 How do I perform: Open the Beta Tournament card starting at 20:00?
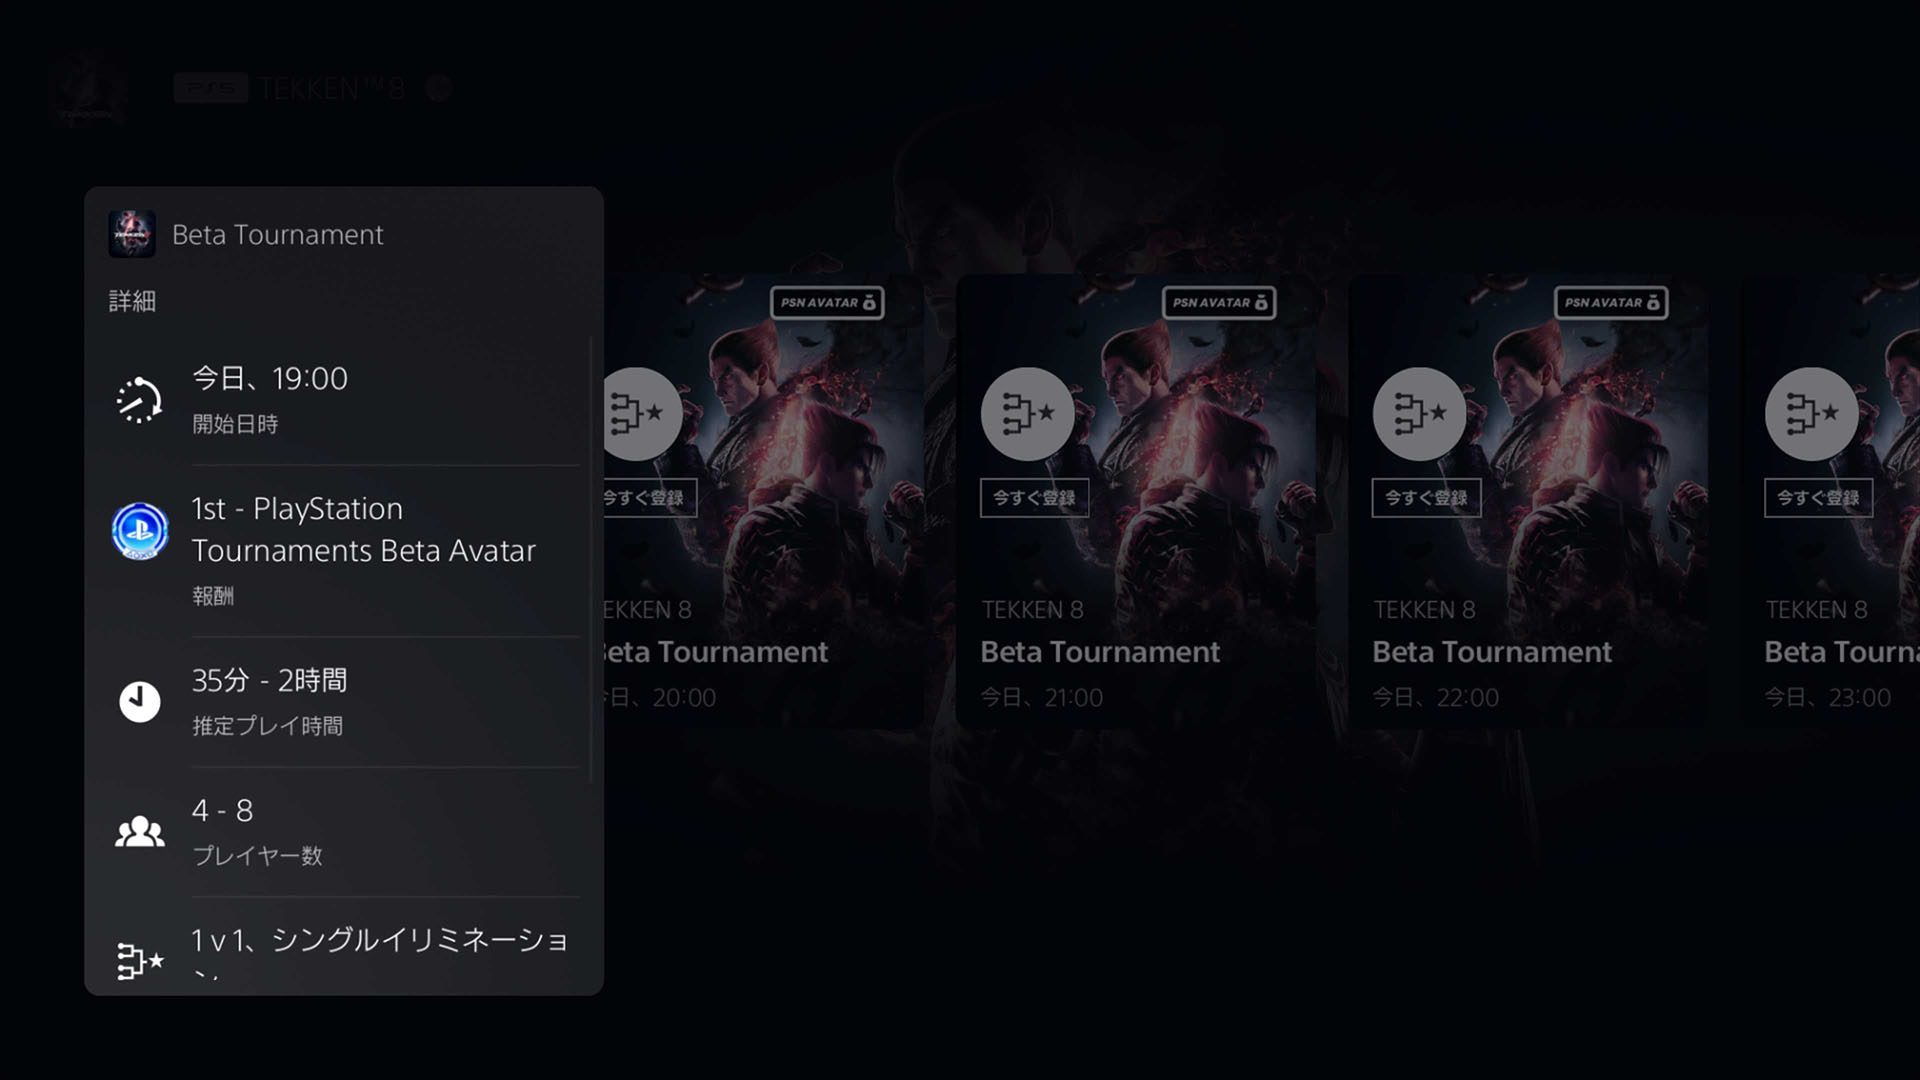point(762,502)
